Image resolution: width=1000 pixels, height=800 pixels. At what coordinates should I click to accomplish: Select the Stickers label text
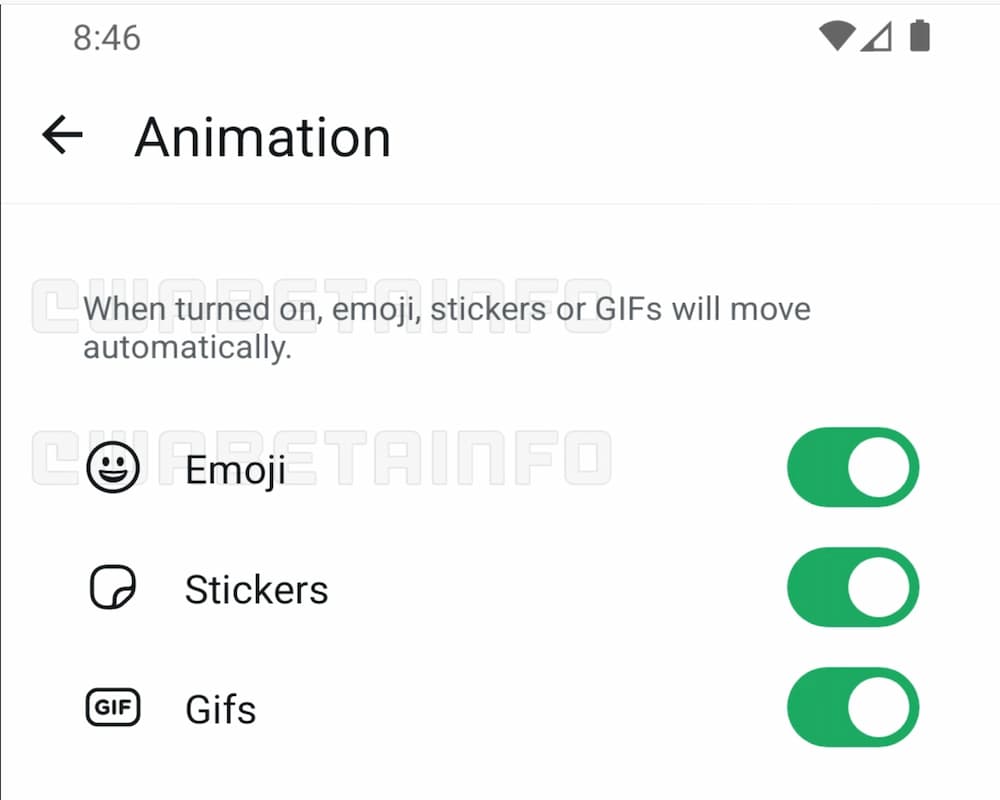click(256, 590)
